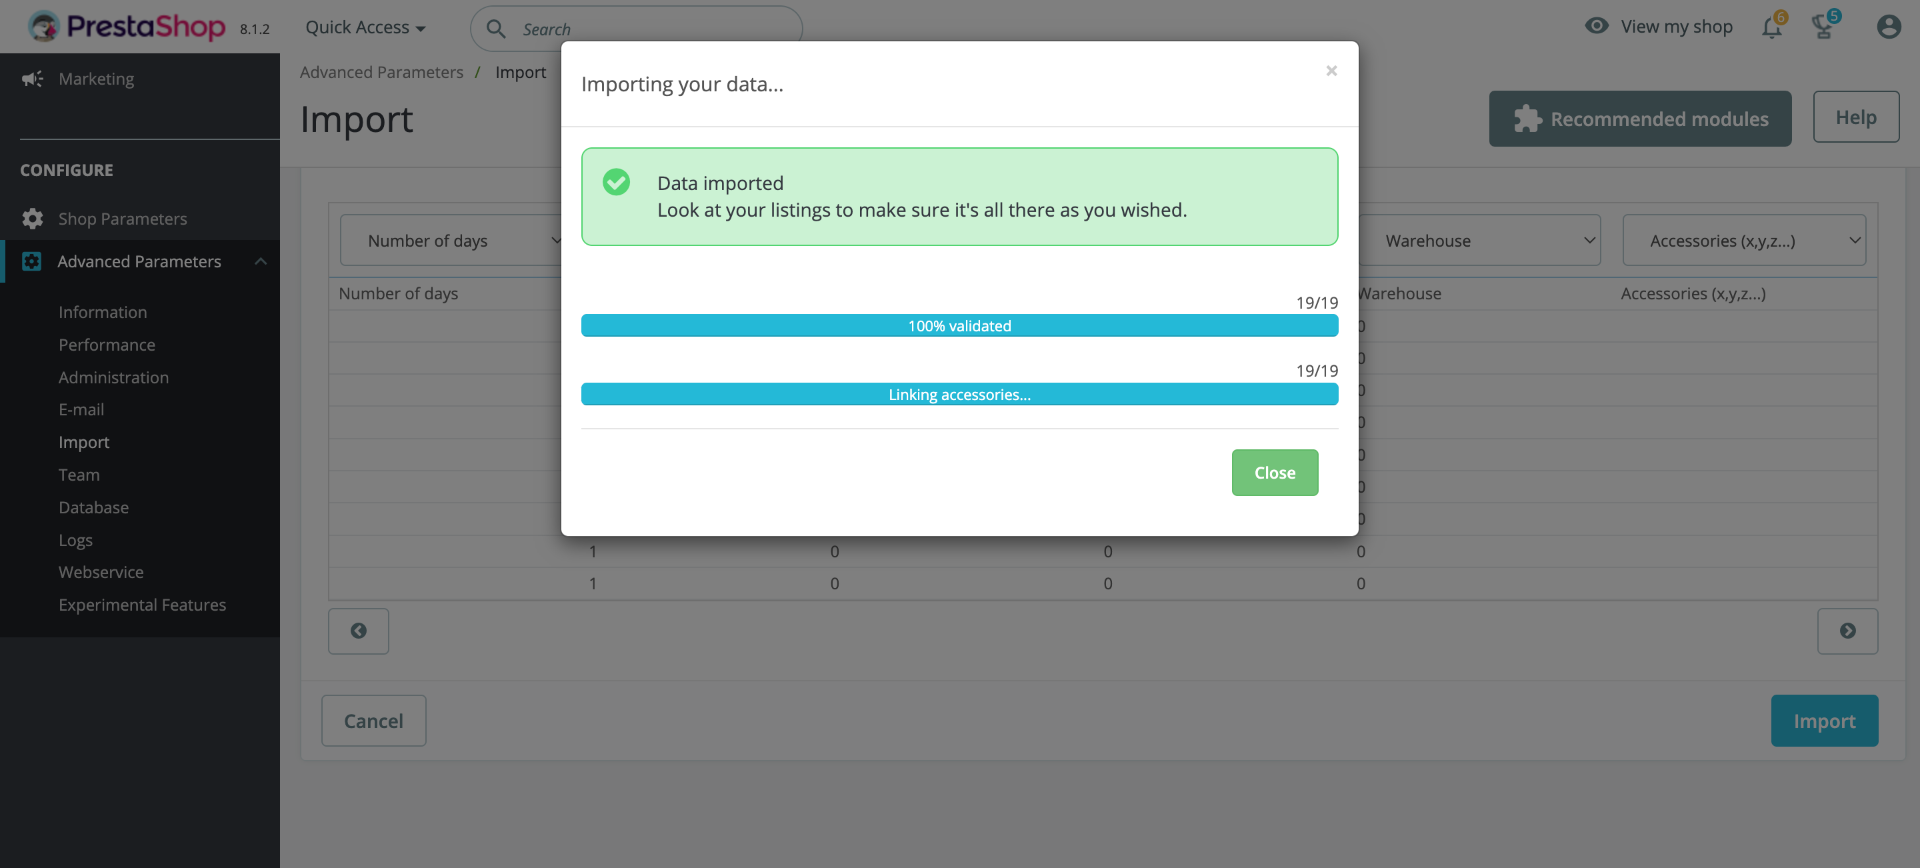
Task: Click the Recommended modules button
Action: click(1639, 119)
